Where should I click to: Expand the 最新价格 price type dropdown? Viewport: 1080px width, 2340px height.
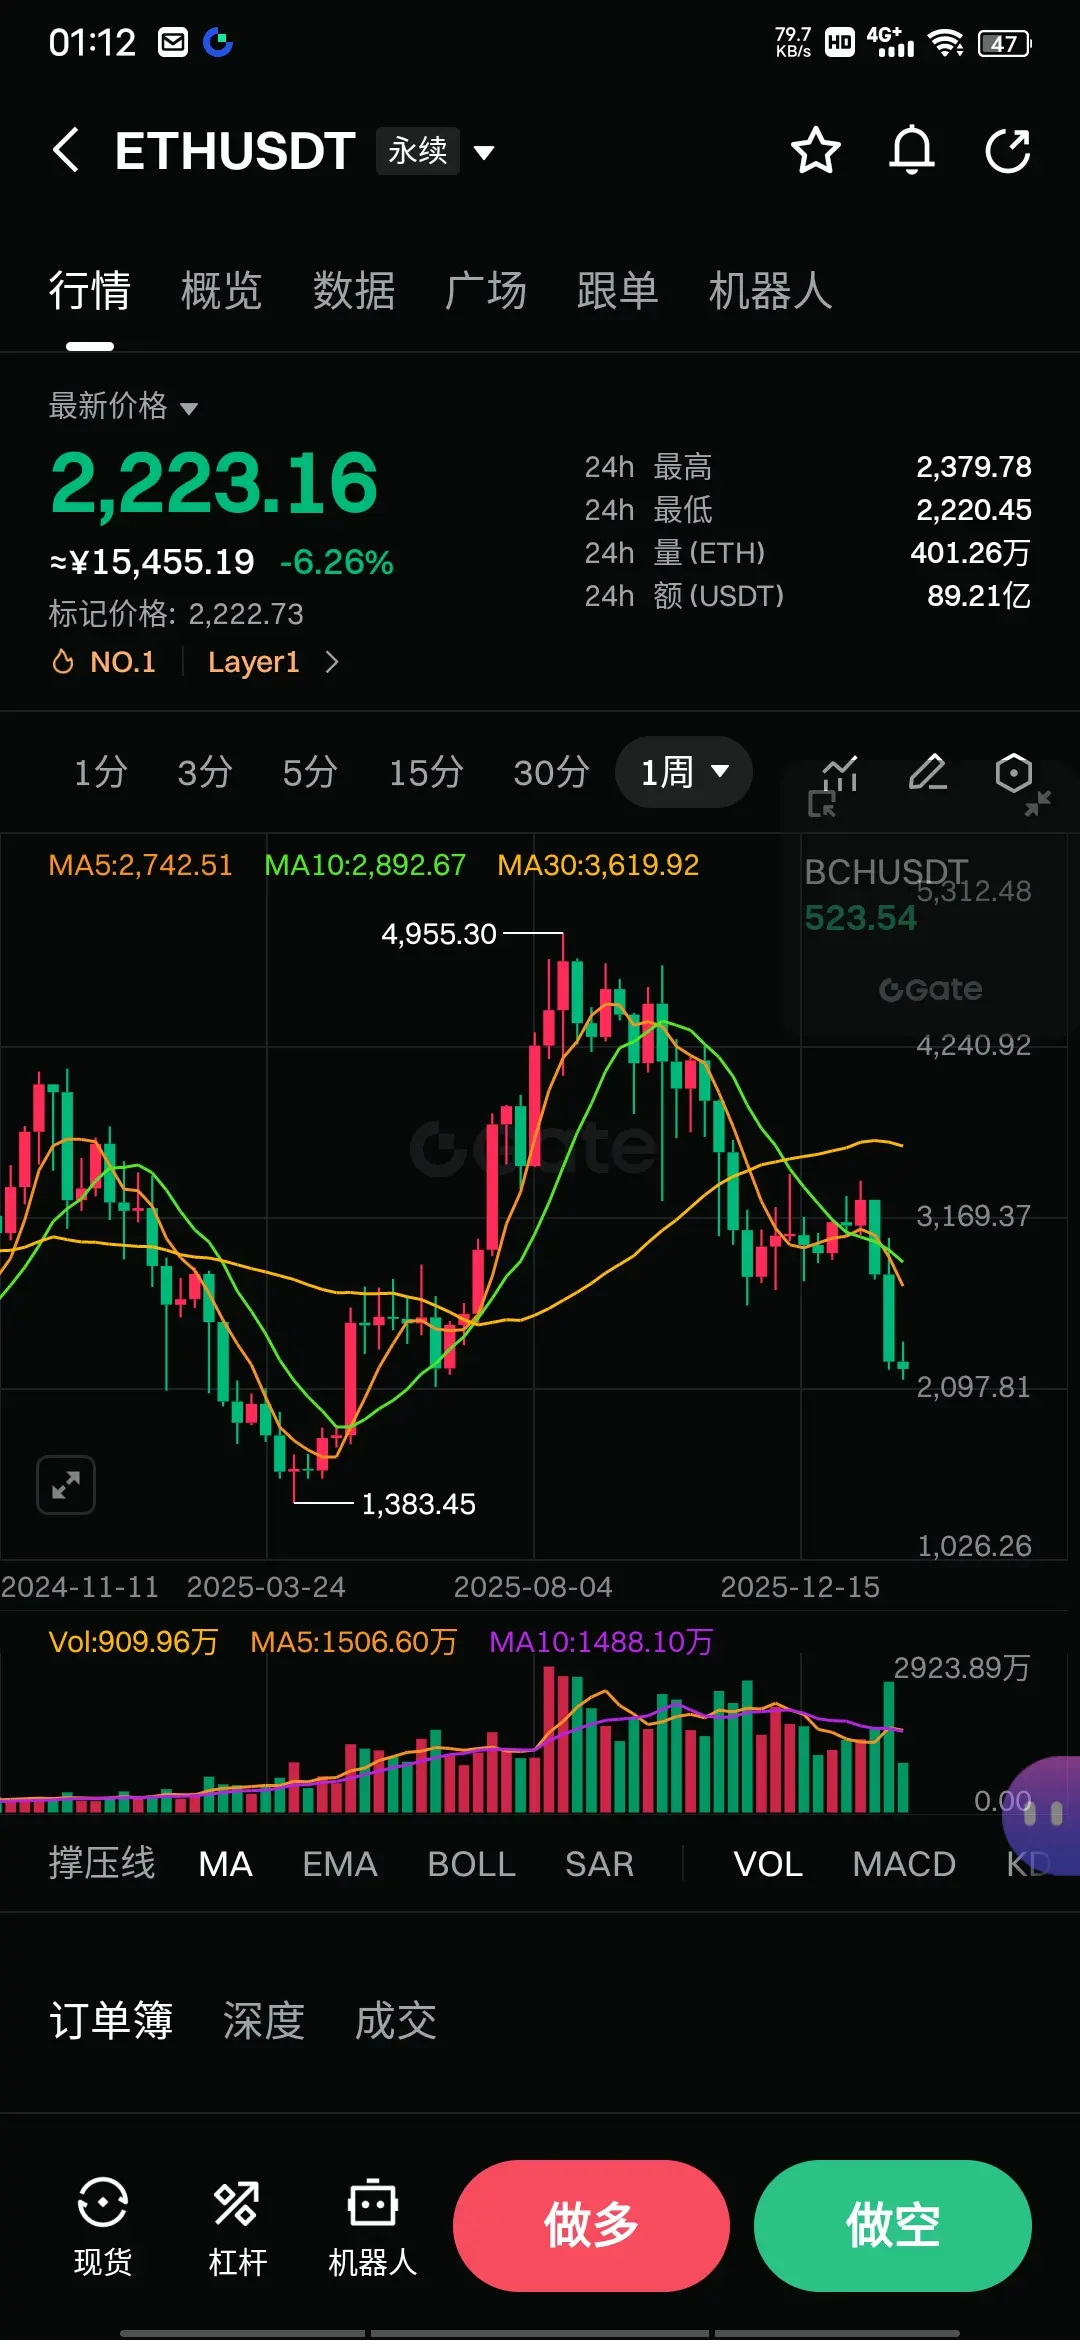123,406
